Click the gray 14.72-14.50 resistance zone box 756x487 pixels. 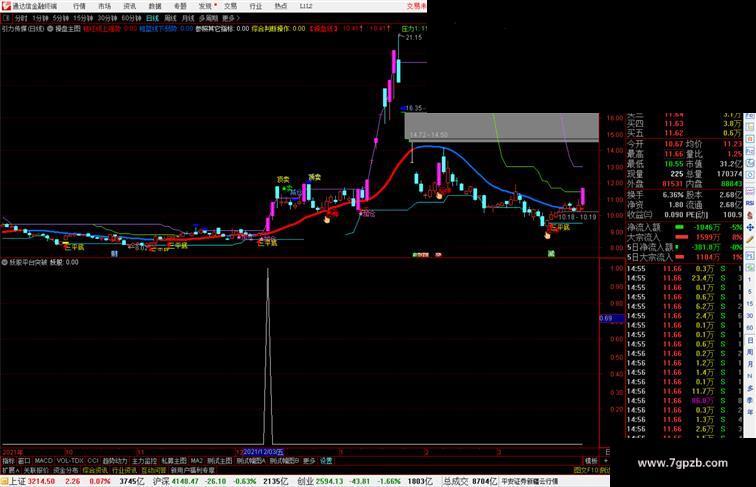tap(501, 127)
